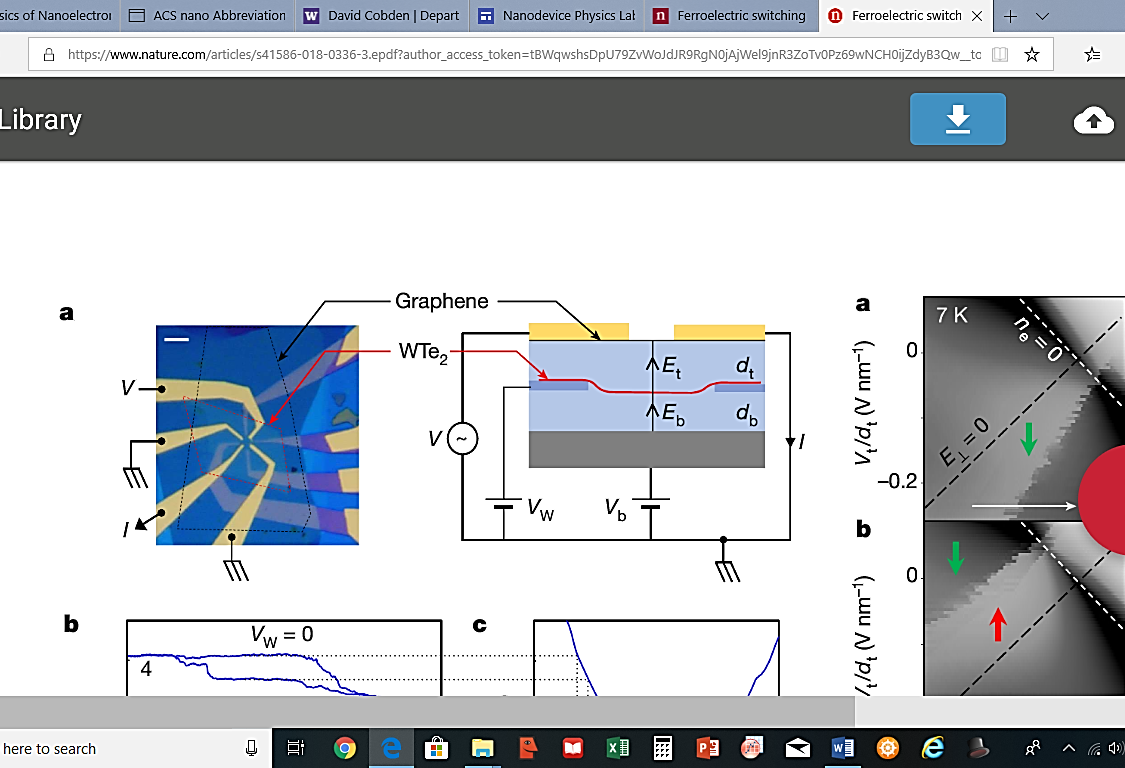Open a new browser tab
This screenshot has width=1125, height=768.
pyautogui.click(x=1011, y=16)
